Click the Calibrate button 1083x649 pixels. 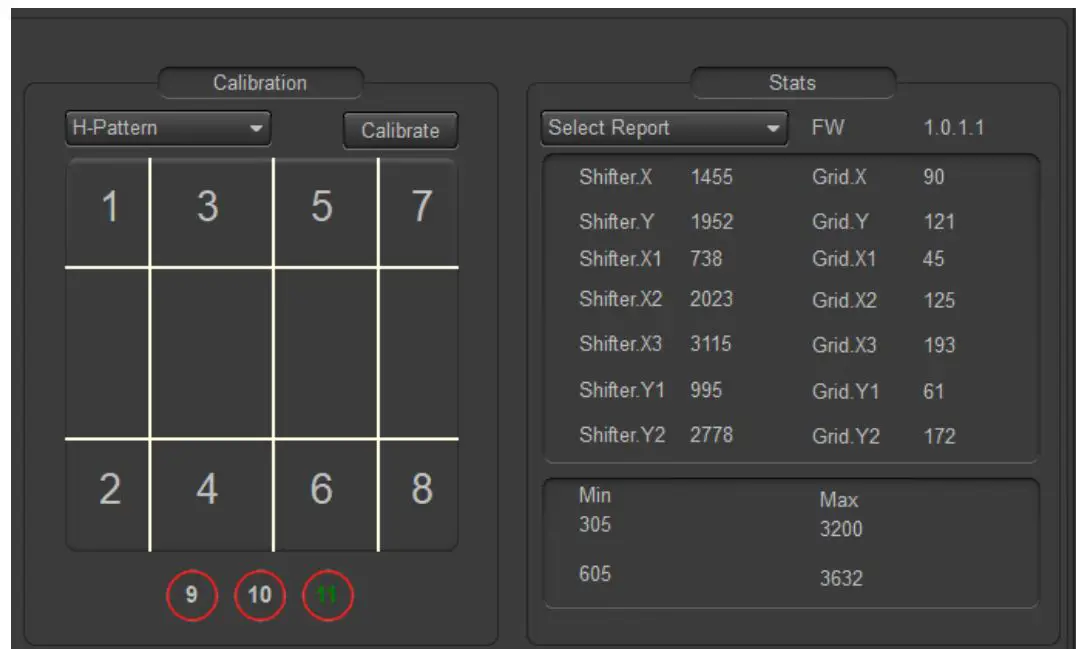click(399, 130)
